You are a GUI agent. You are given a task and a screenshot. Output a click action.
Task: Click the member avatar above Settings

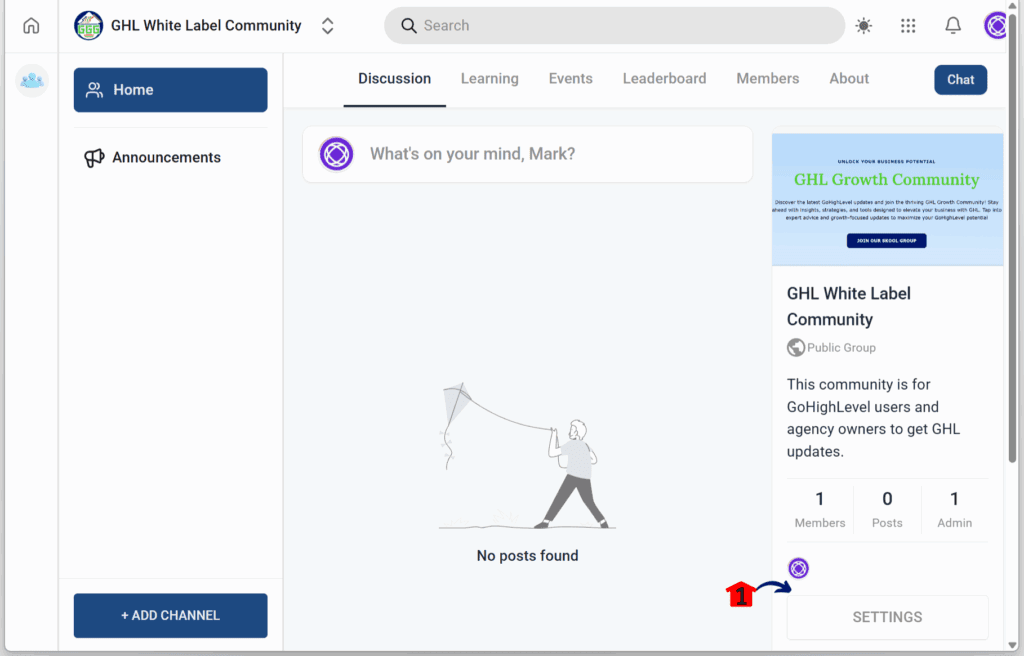(x=798, y=568)
